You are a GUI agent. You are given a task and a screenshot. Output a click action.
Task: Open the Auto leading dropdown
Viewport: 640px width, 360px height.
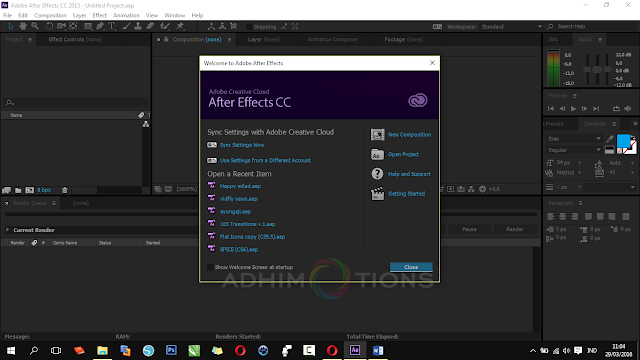tap(632, 163)
